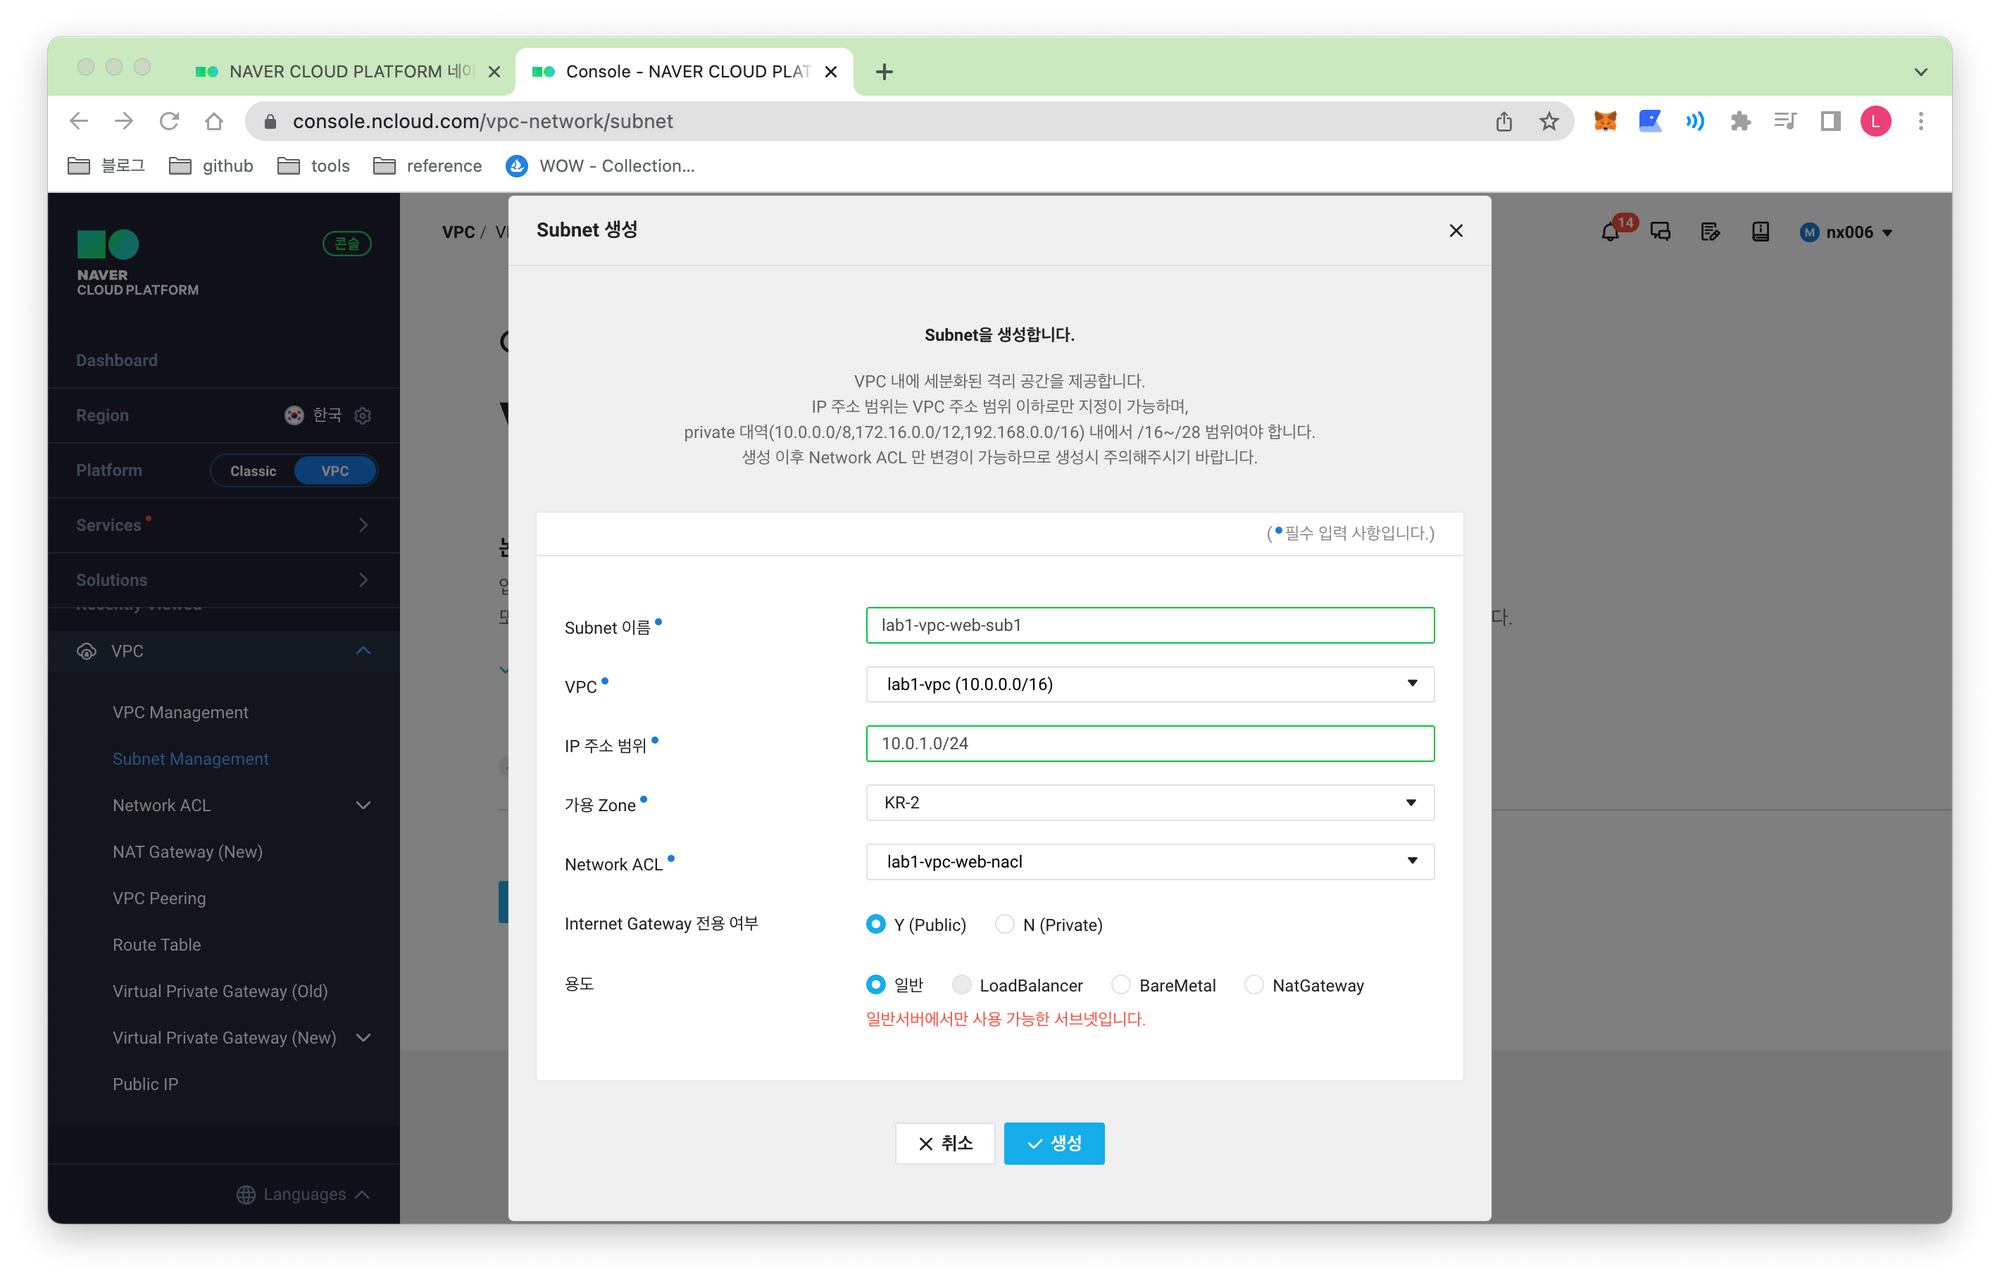This screenshot has height=1283, width=2000.
Task: Click the notification bell icon
Action: pyautogui.click(x=1610, y=232)
